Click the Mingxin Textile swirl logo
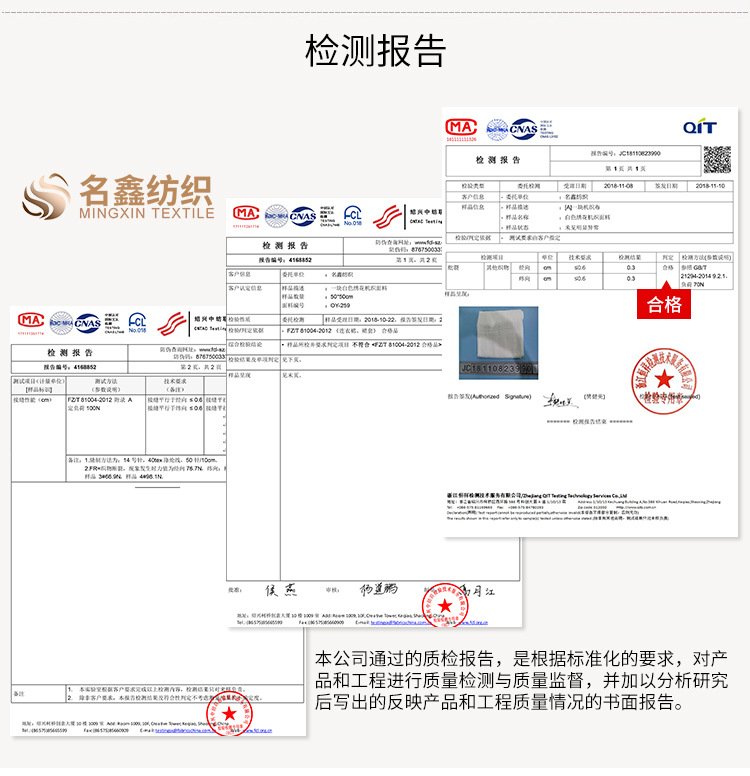Viewport: 750px width, 776px height. click(46, 196)
